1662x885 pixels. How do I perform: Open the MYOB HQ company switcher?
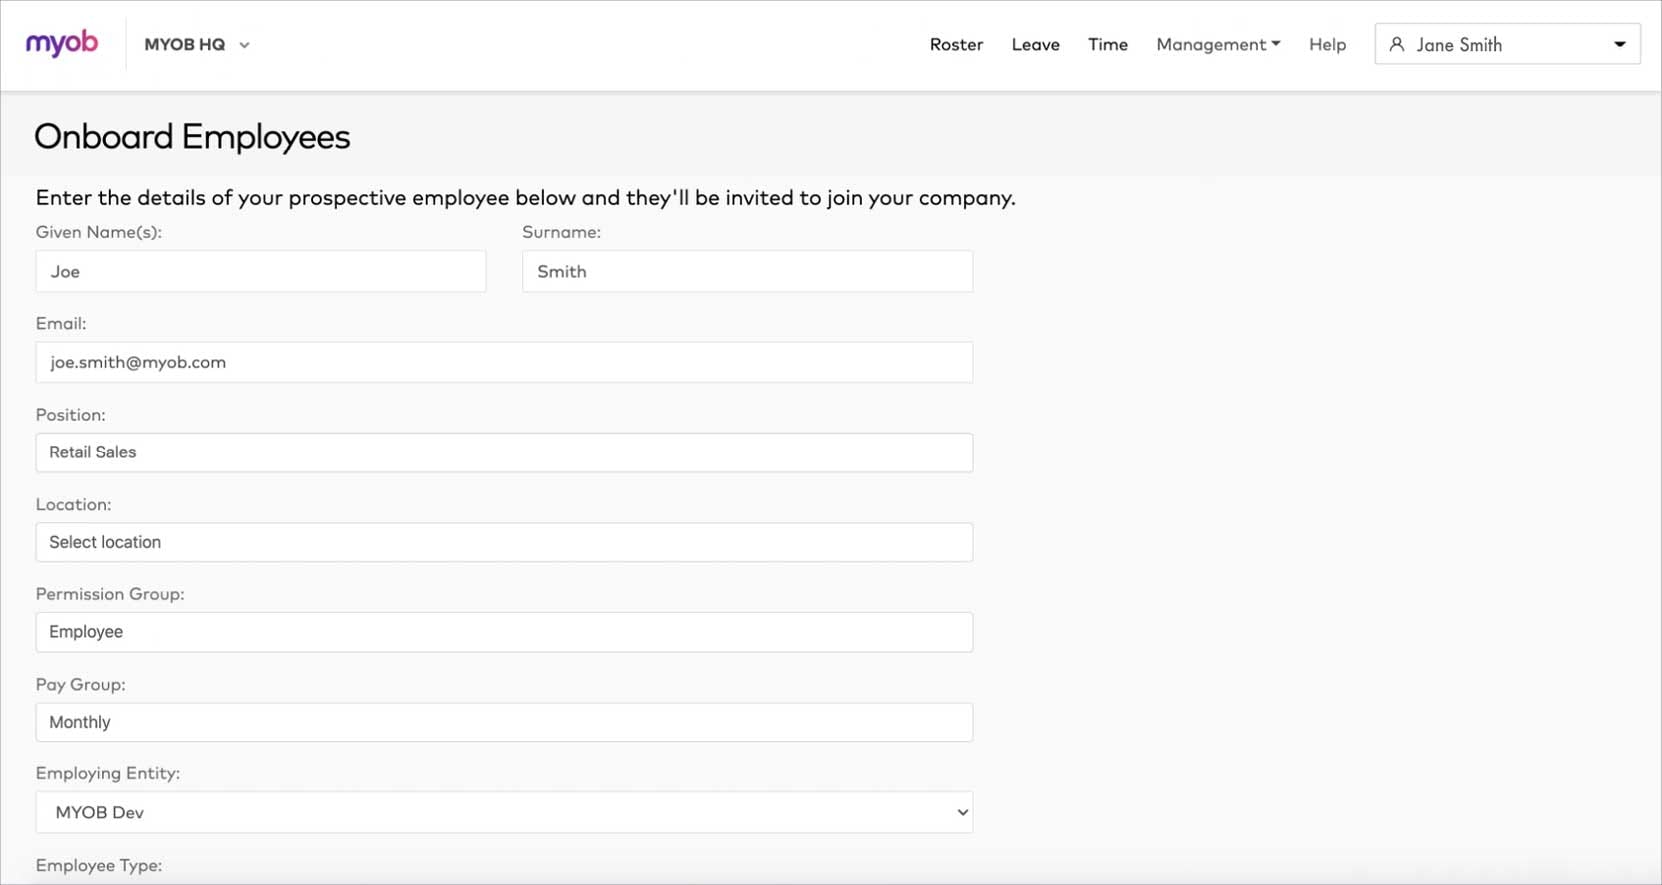[197, 45]
